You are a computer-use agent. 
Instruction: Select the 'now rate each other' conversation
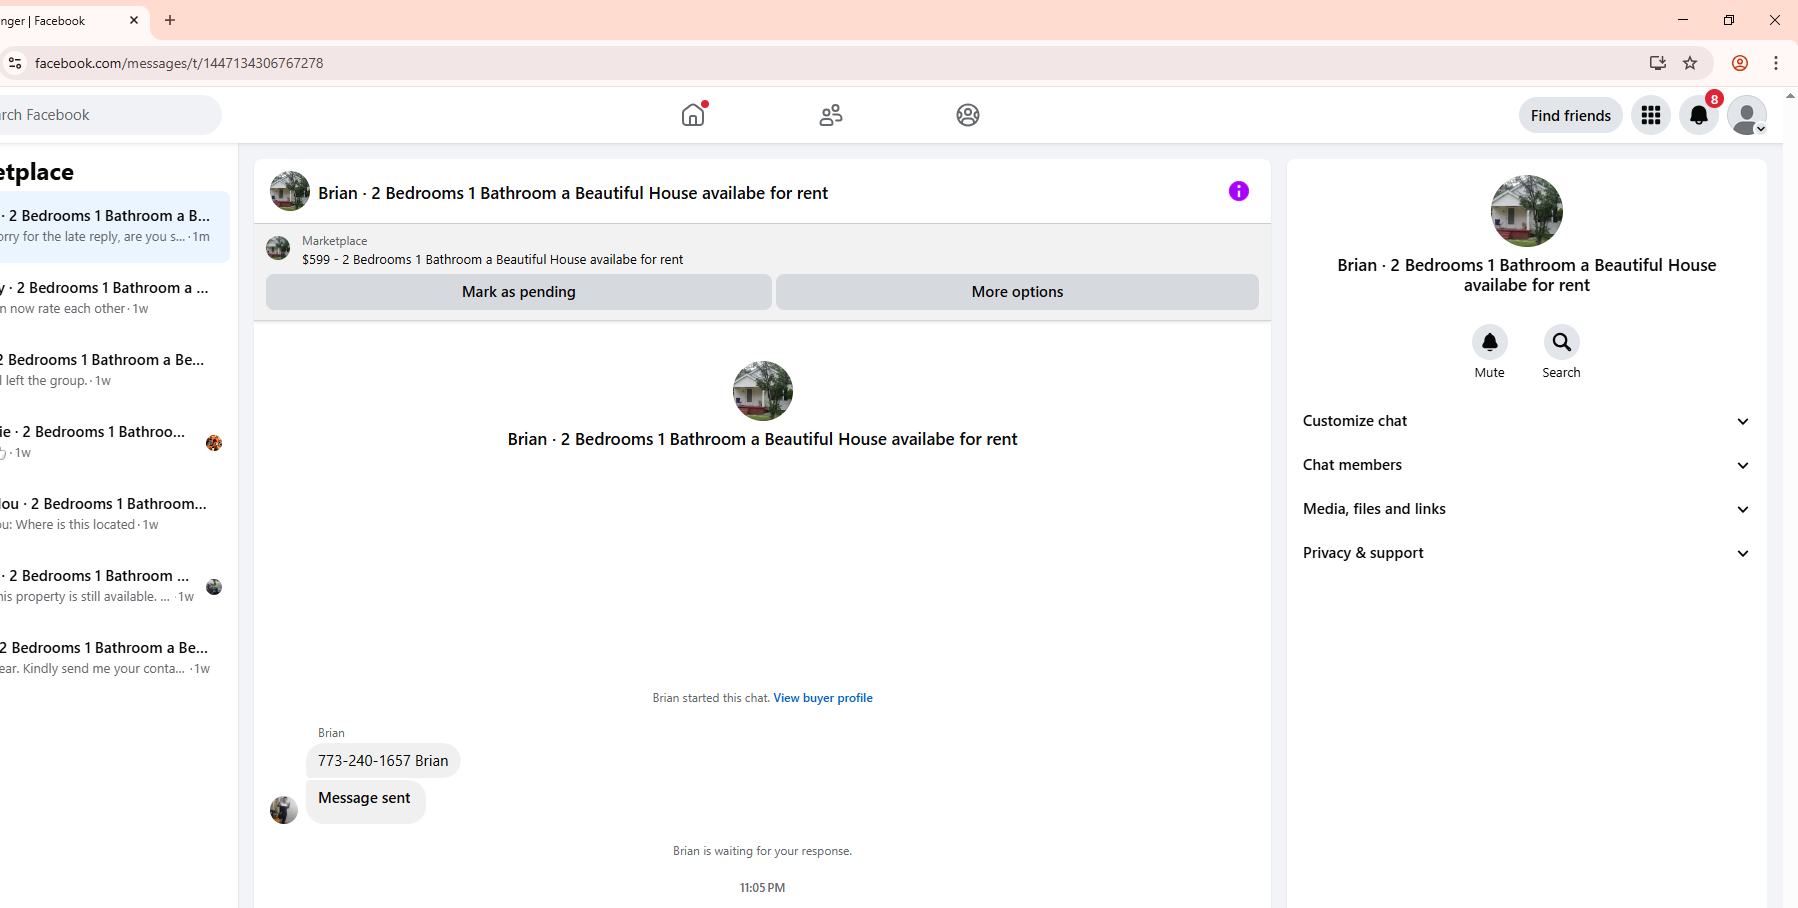(112, 298)
